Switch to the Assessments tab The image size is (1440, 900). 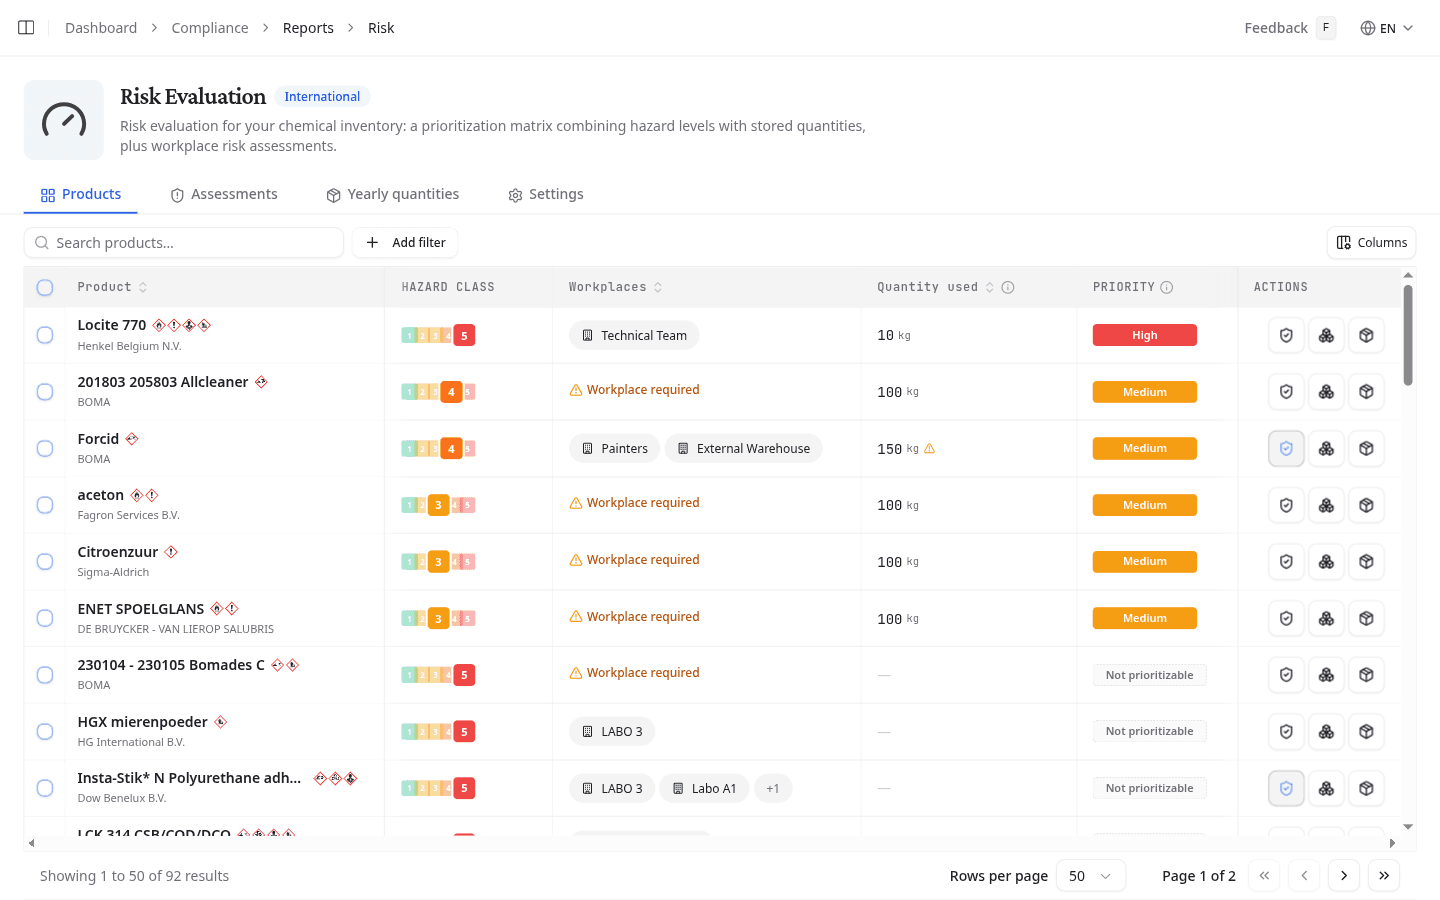(224, 195)
